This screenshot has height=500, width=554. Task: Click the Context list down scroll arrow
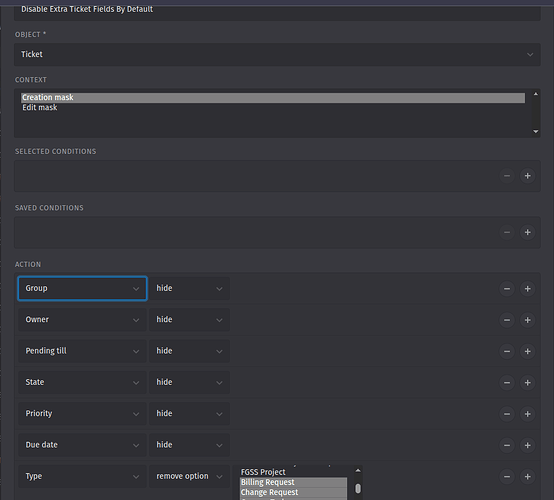pos(536,131)
